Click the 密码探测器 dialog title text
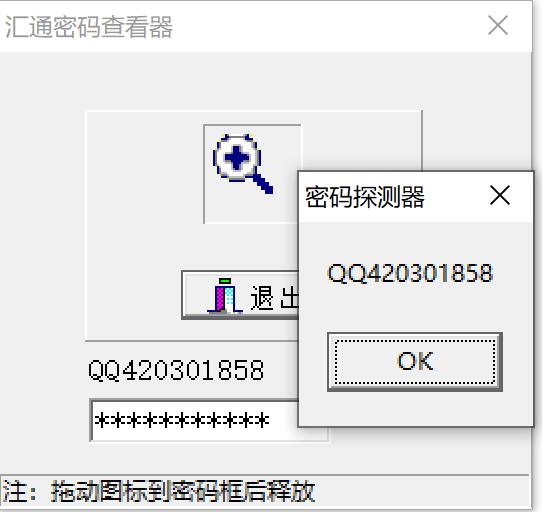 365,197
